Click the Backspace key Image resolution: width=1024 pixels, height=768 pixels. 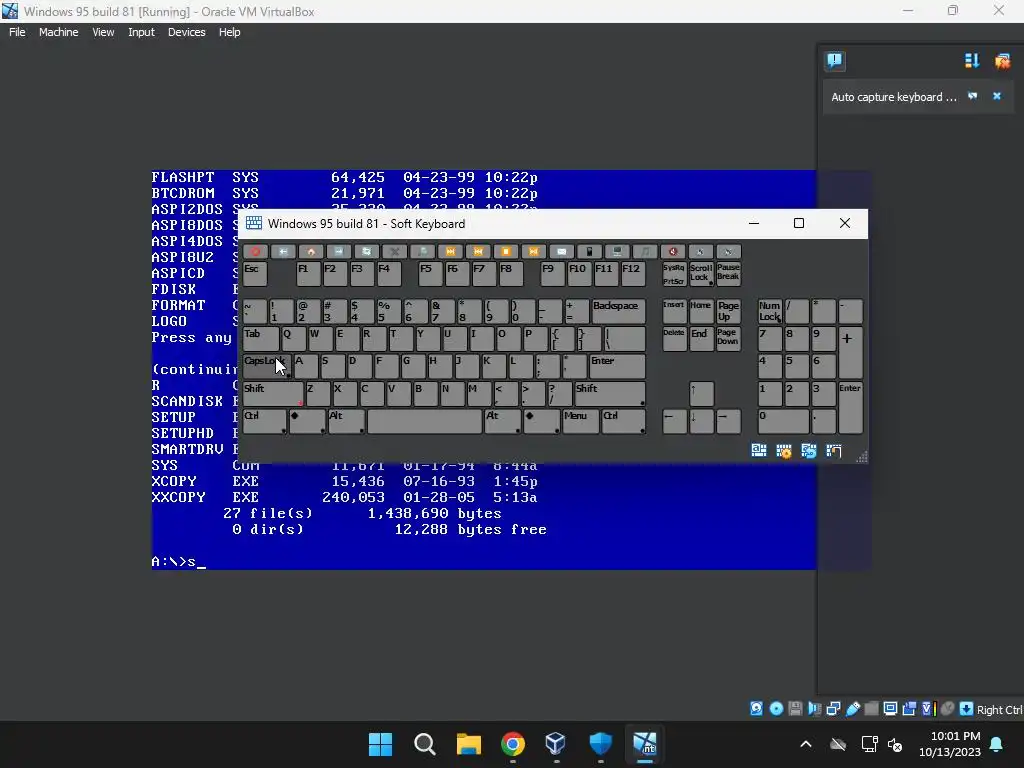click(x=618, y=312)
